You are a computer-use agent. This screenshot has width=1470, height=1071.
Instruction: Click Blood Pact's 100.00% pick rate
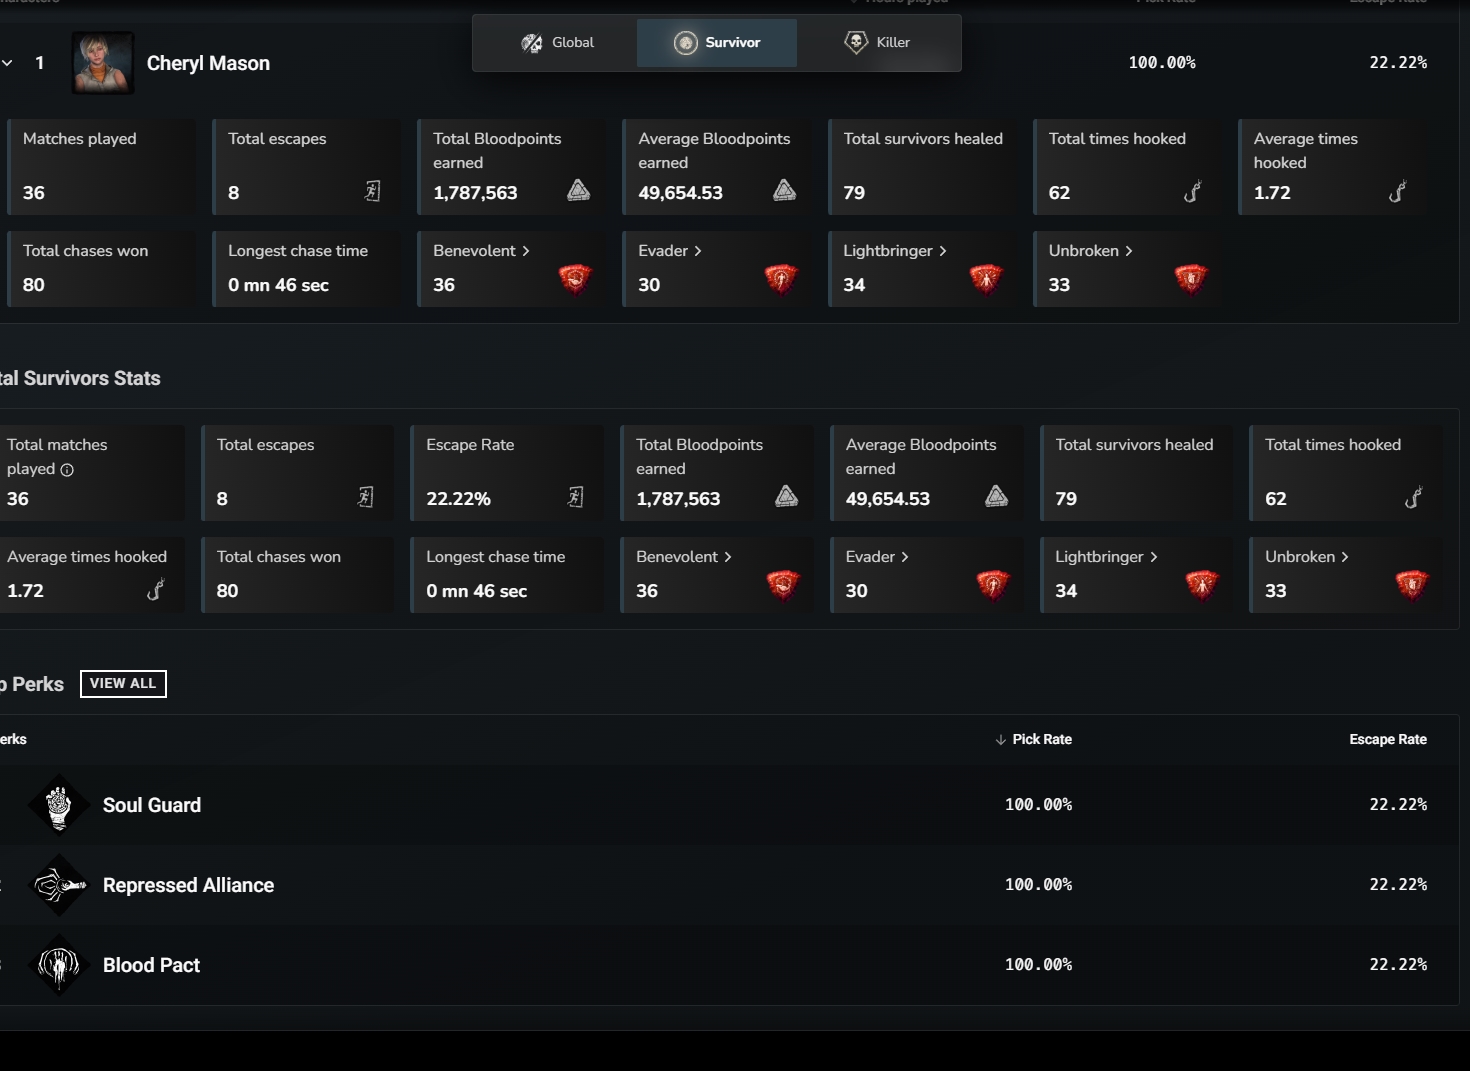click(x=1038, y=965)
